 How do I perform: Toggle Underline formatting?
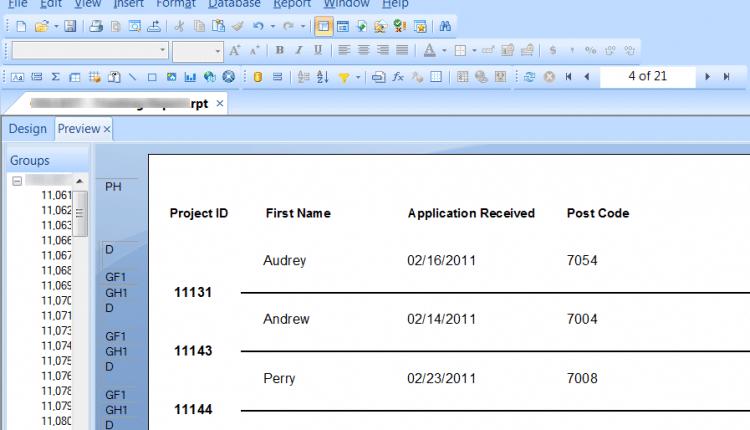click(x=318, y=50)
